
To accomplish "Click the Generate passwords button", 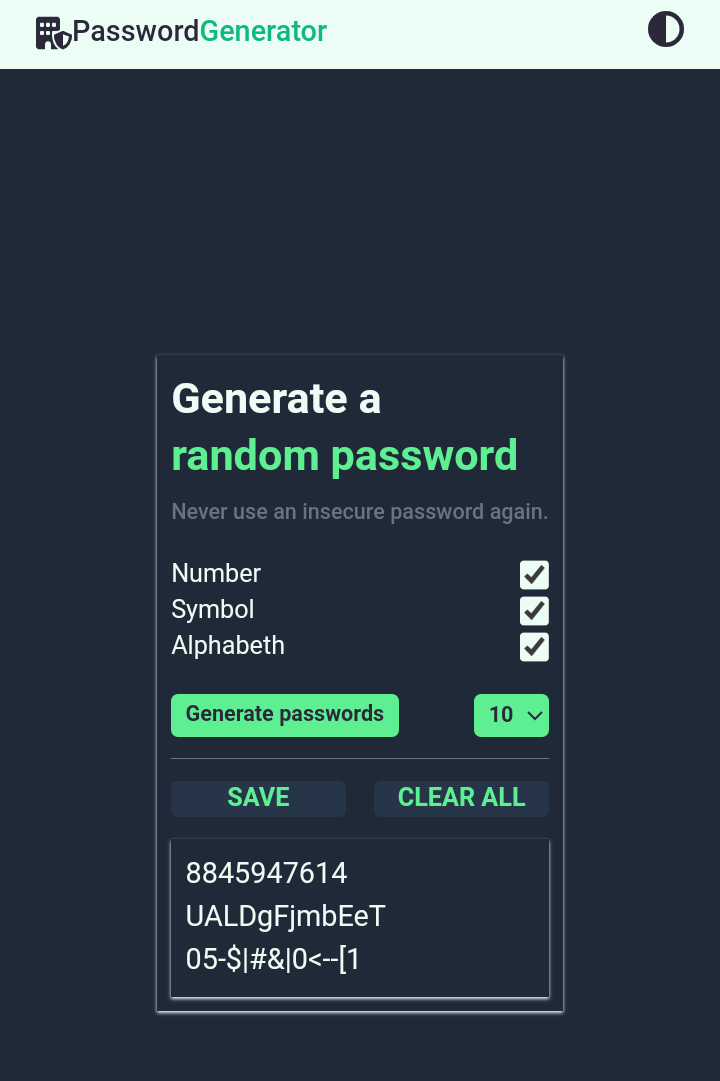I will click(x=284, y=714).
